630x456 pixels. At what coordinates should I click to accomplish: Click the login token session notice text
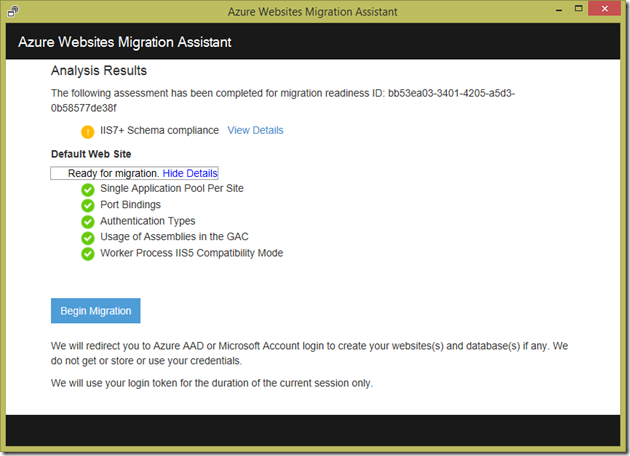pos(212,383)
